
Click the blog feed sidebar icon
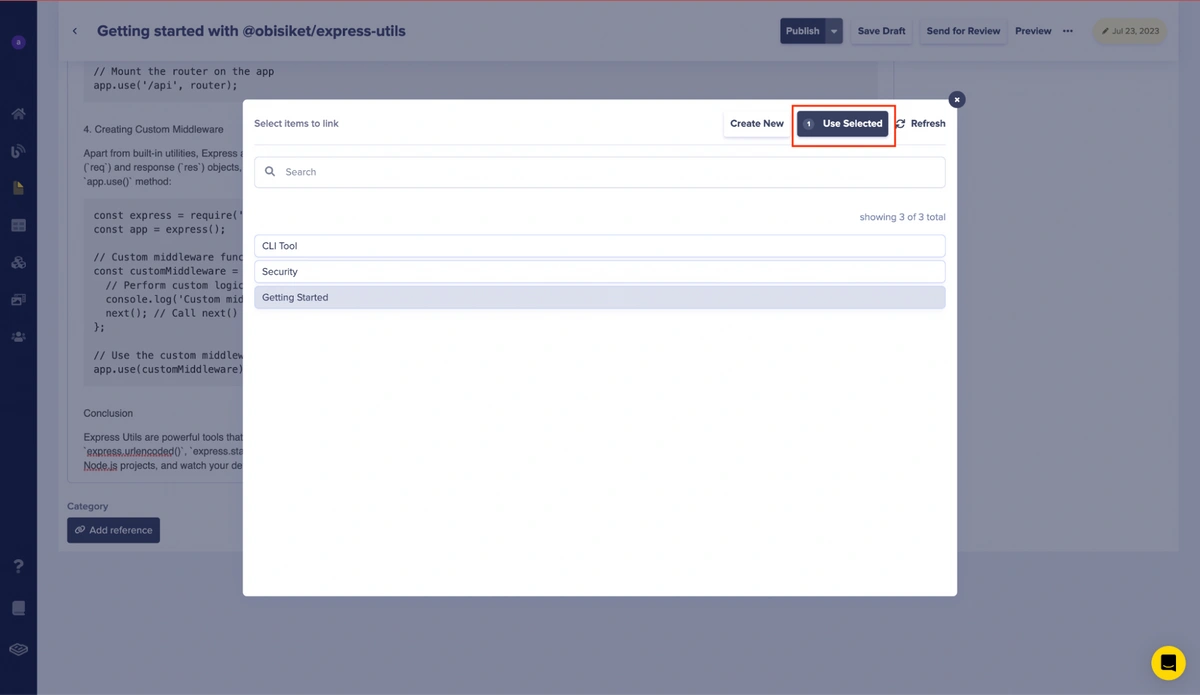click(18, 151)
